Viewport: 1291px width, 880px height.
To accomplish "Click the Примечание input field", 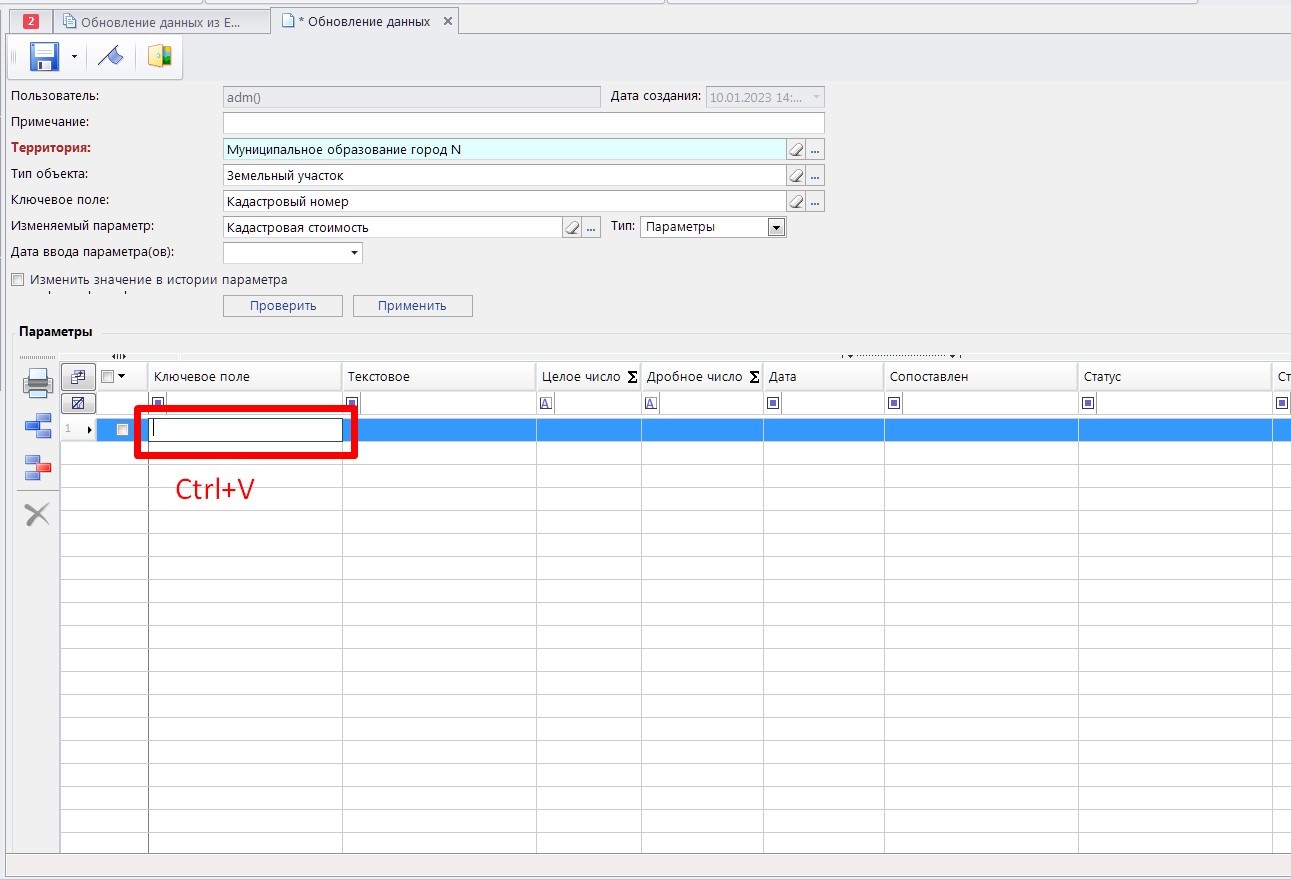I will click(x=523, y=122).
